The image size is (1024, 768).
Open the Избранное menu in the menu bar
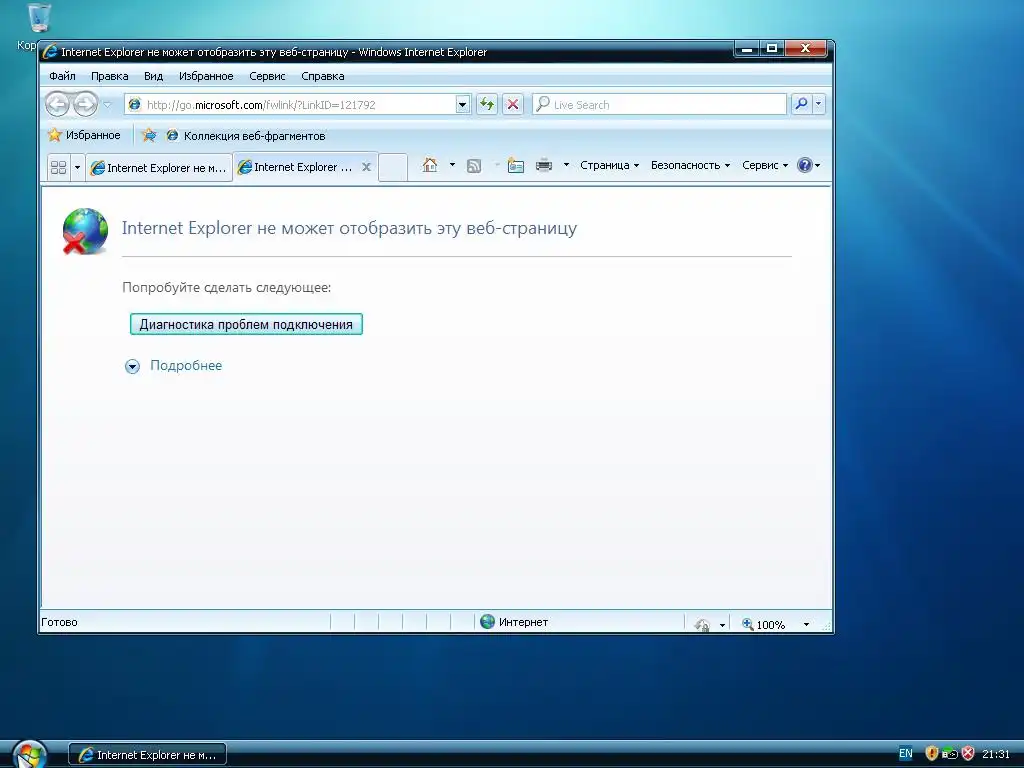click(x=206, y=76)
